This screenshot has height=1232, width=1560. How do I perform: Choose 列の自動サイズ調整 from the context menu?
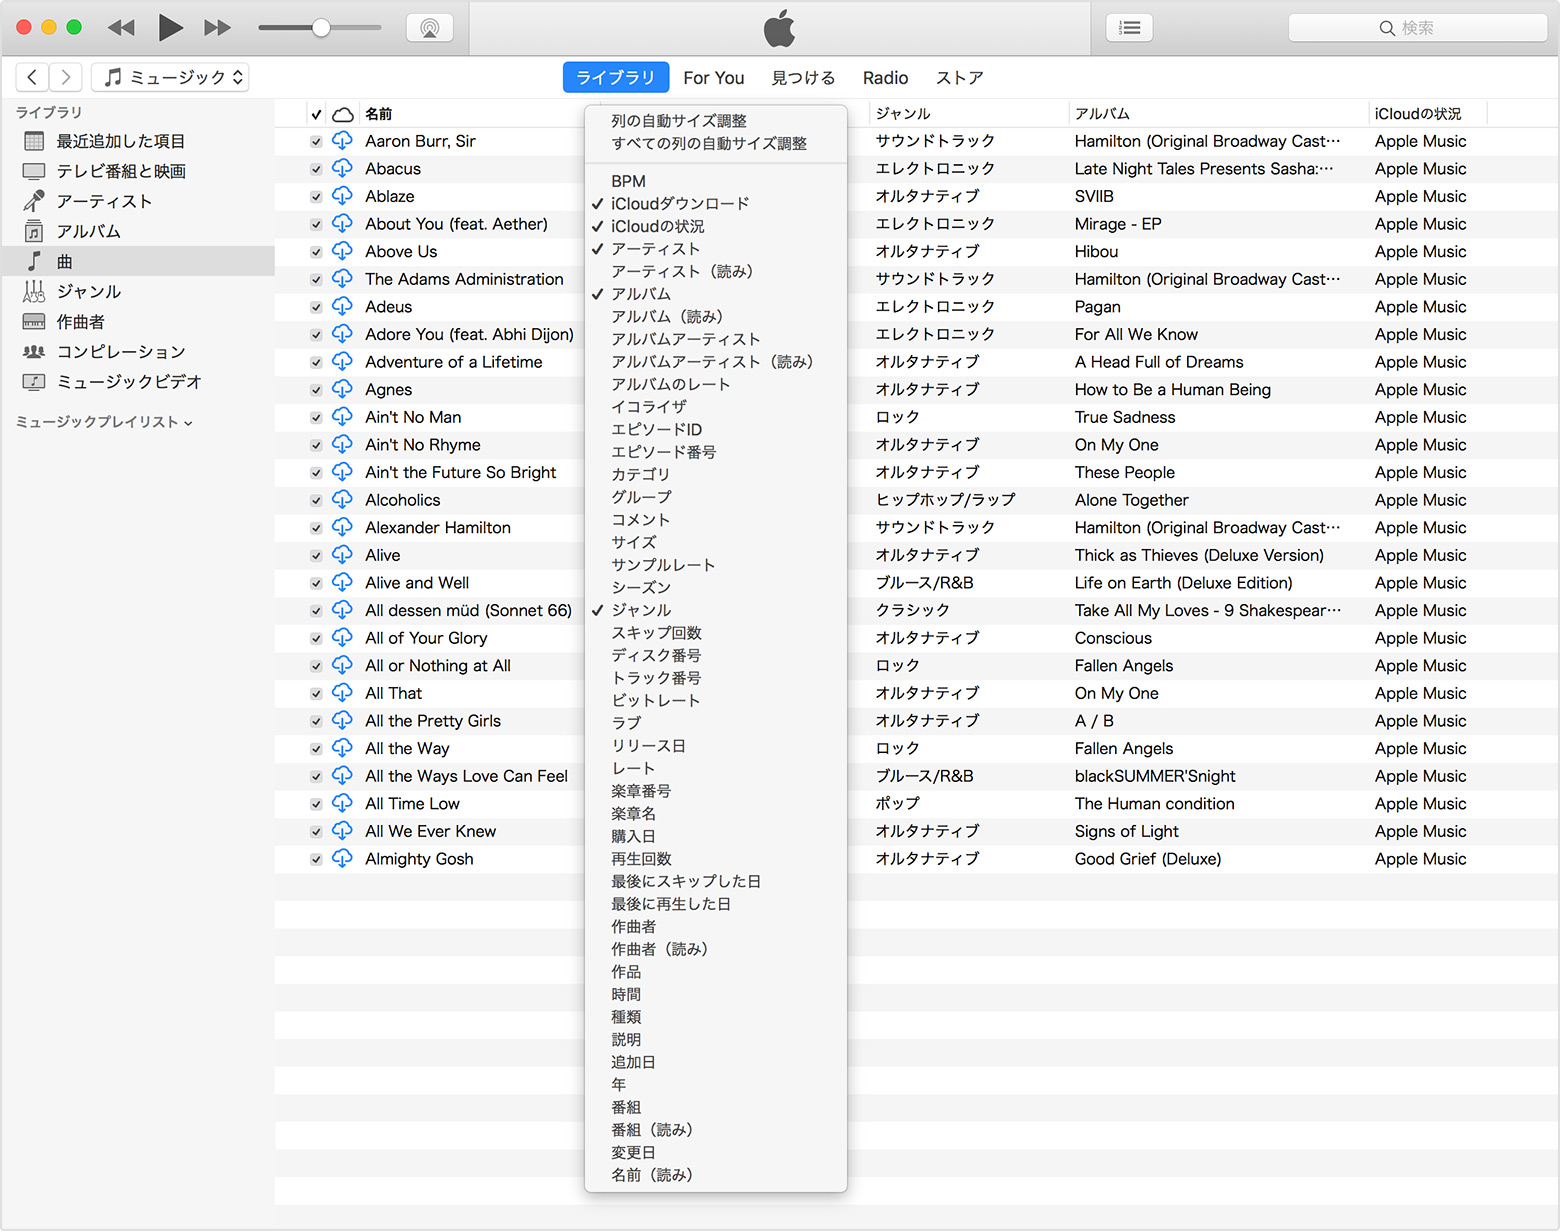tap(678, 121)
